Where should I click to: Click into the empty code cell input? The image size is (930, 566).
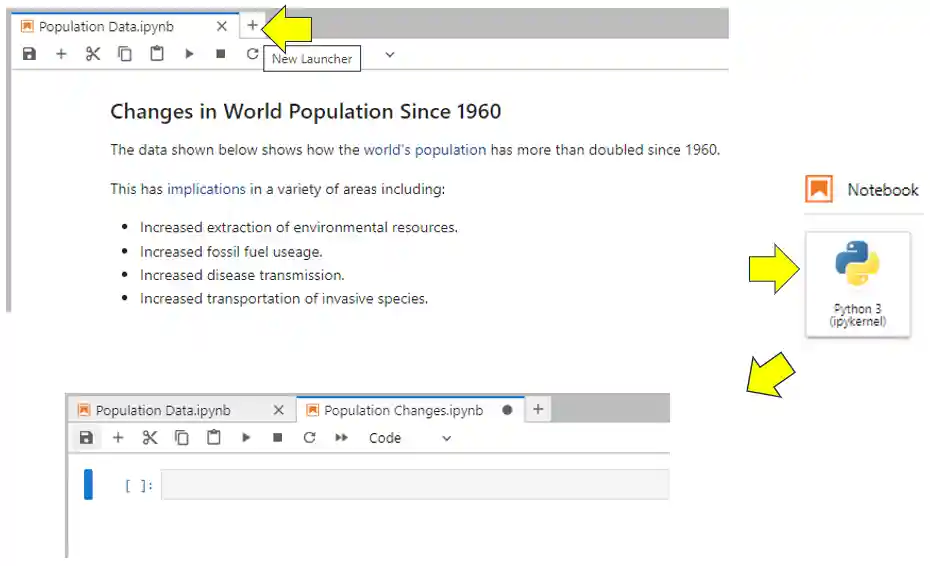click(x=415, y=485)
